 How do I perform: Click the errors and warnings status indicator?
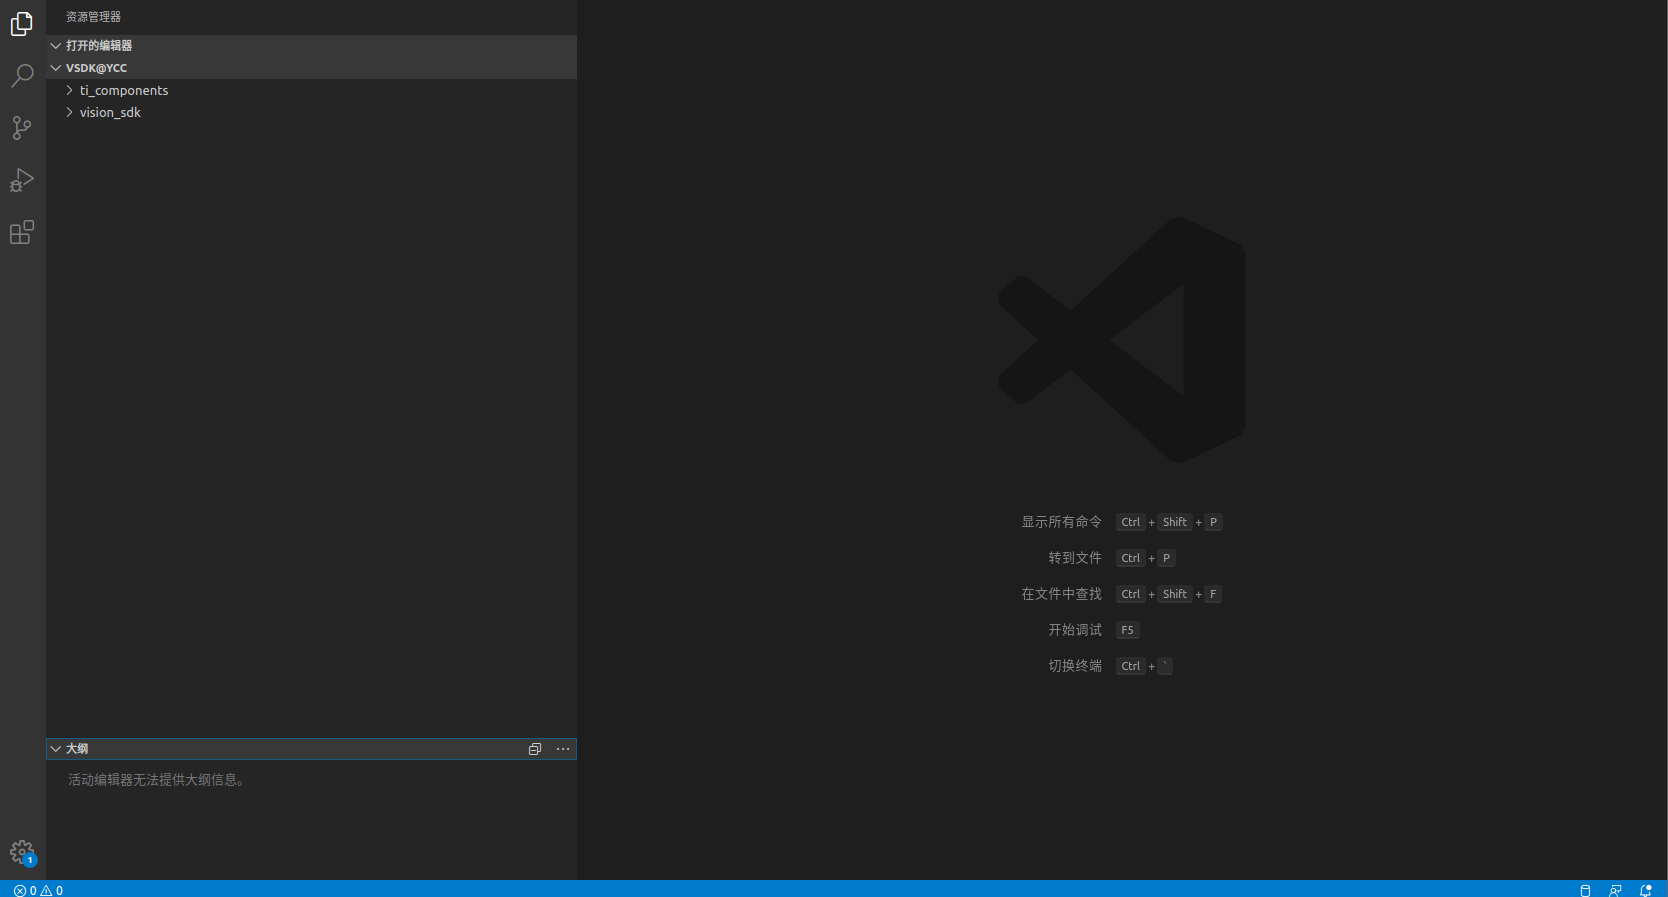point(38,890)
